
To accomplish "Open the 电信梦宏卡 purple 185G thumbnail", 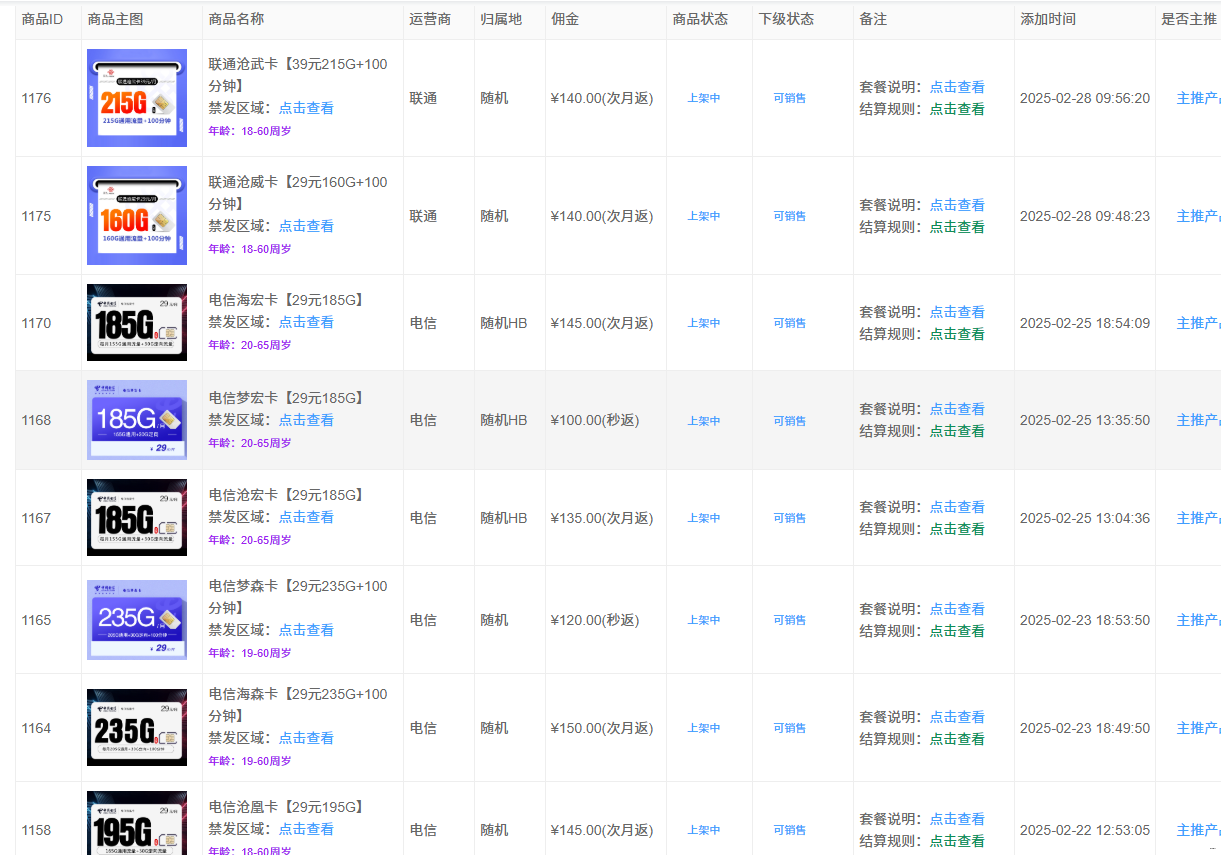I will [x=137, y=420].
